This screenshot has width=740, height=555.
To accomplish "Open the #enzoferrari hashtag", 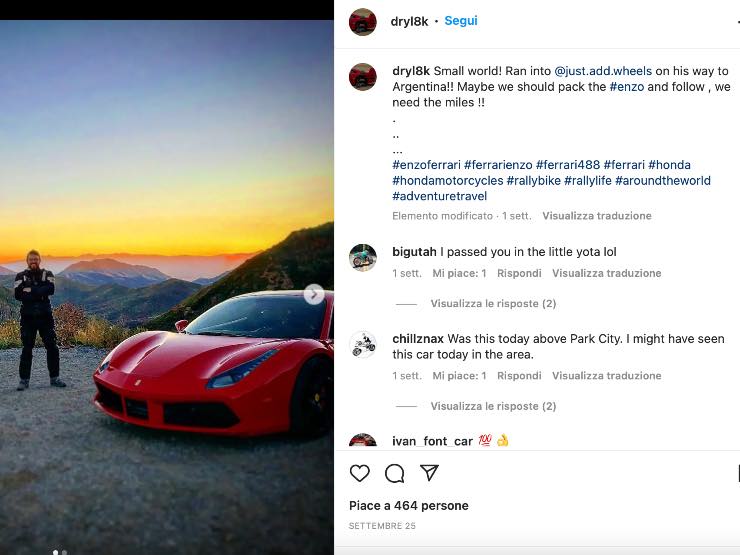I will tap(426, 165).
